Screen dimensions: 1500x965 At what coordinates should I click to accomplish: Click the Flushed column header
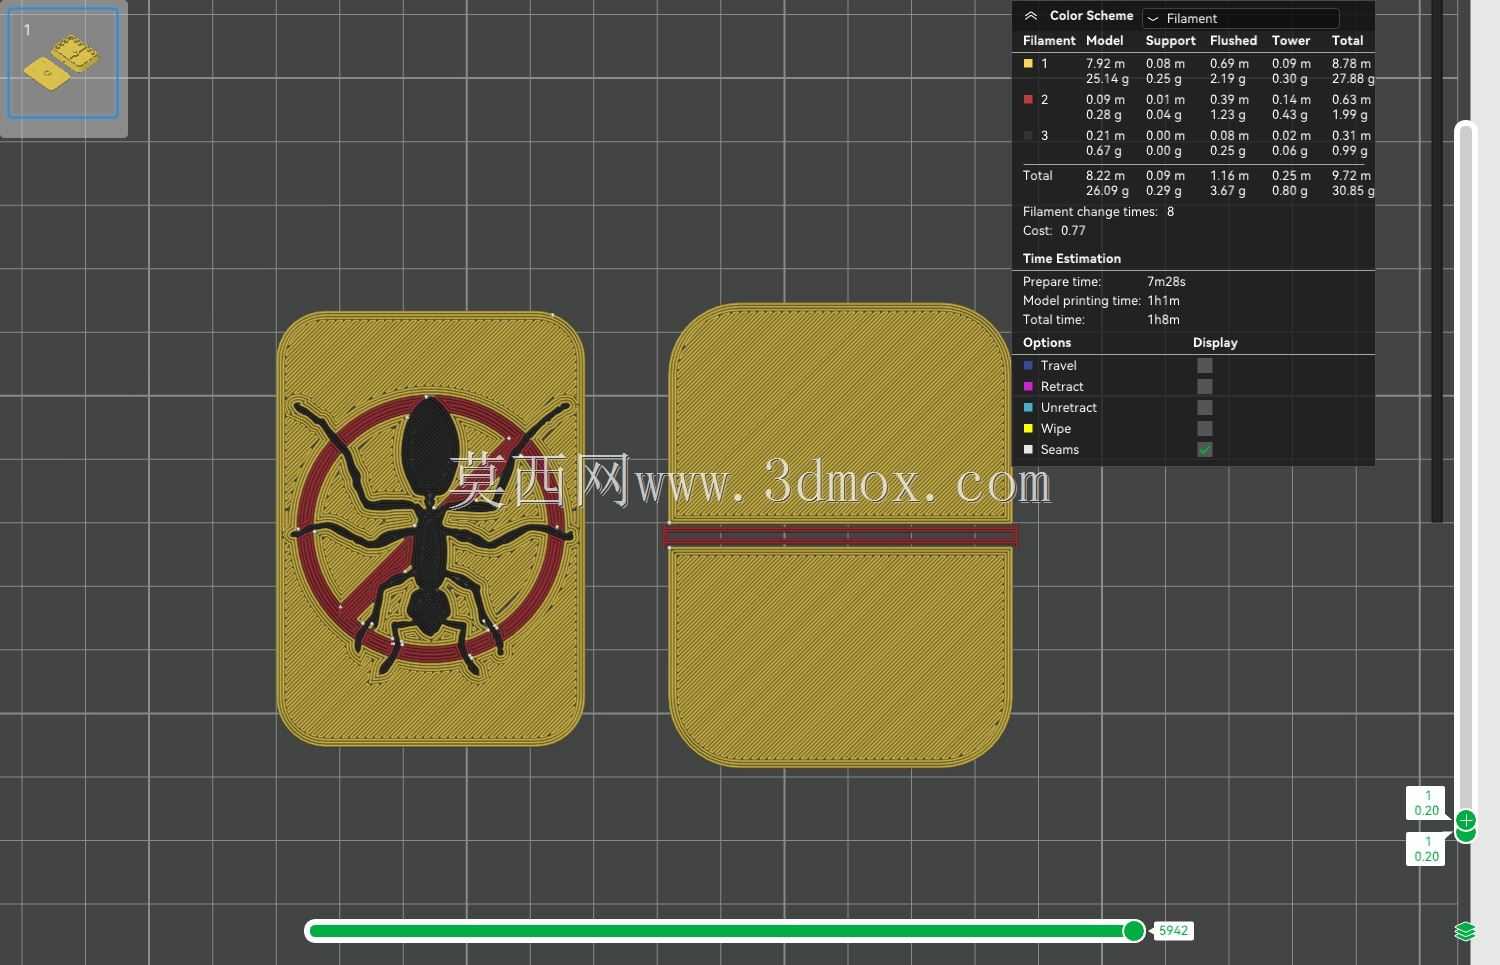[1233, 41]
